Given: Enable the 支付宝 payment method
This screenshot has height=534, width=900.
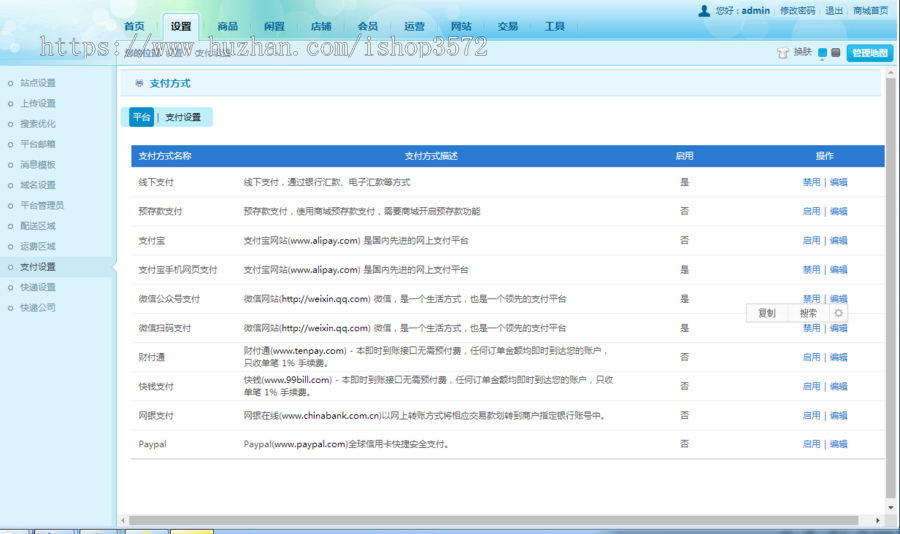Looking at the screenshot, I should point(811,241).
